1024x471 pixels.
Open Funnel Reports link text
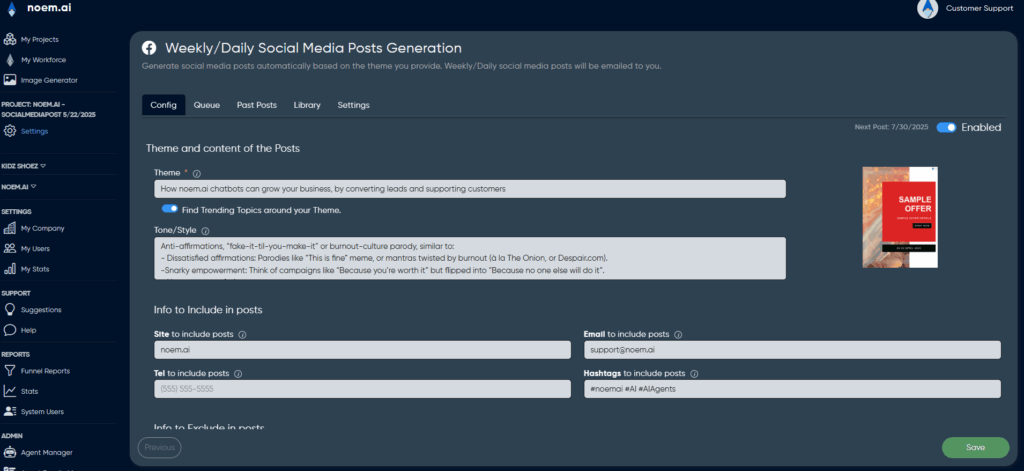45,371
